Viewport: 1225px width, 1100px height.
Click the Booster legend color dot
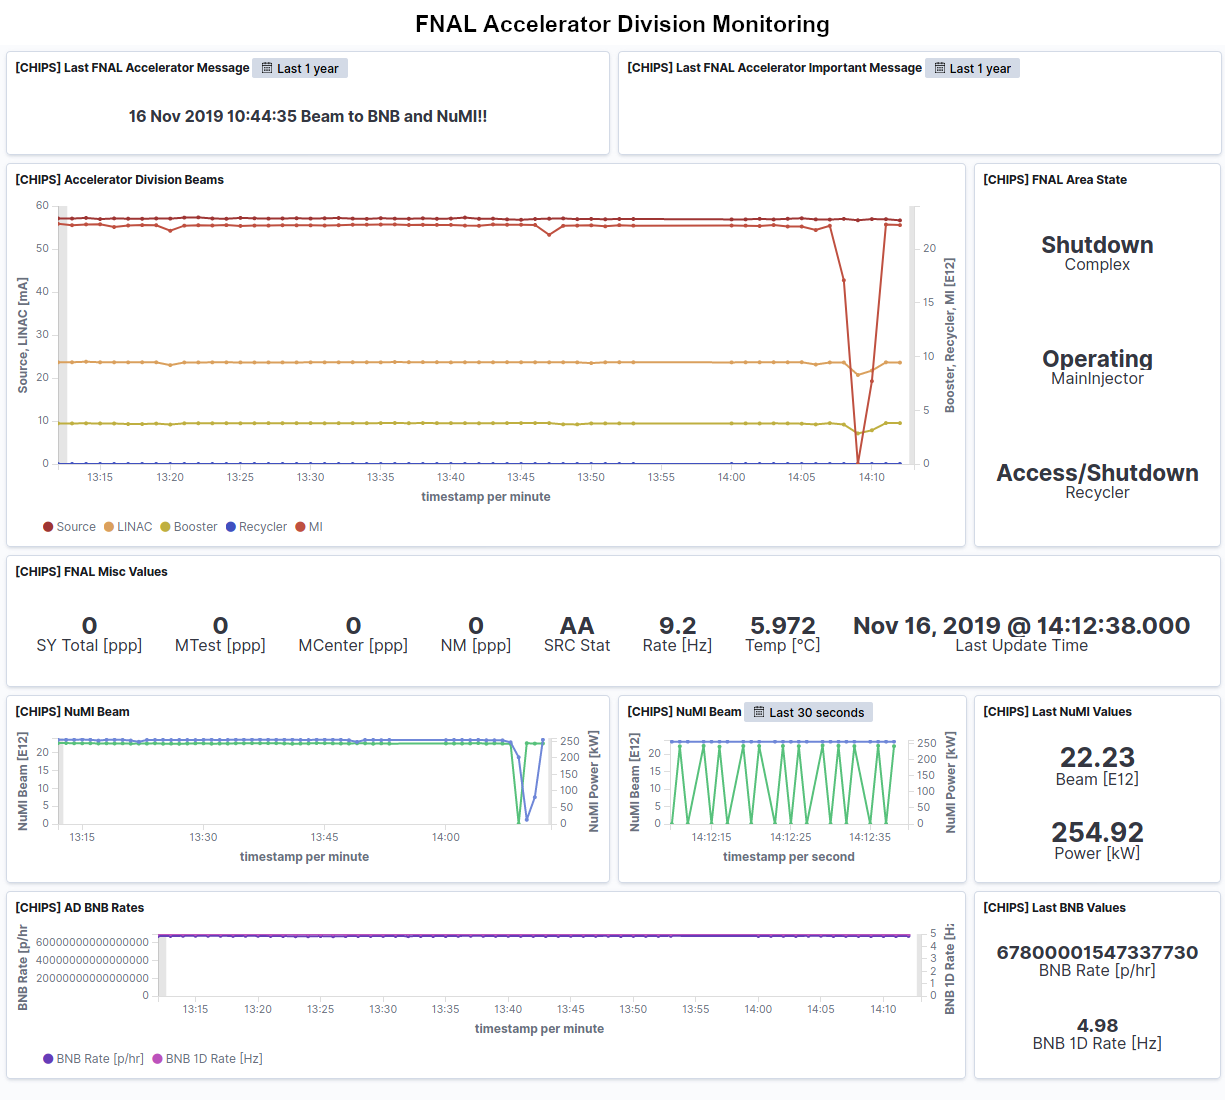click(166, 527)
